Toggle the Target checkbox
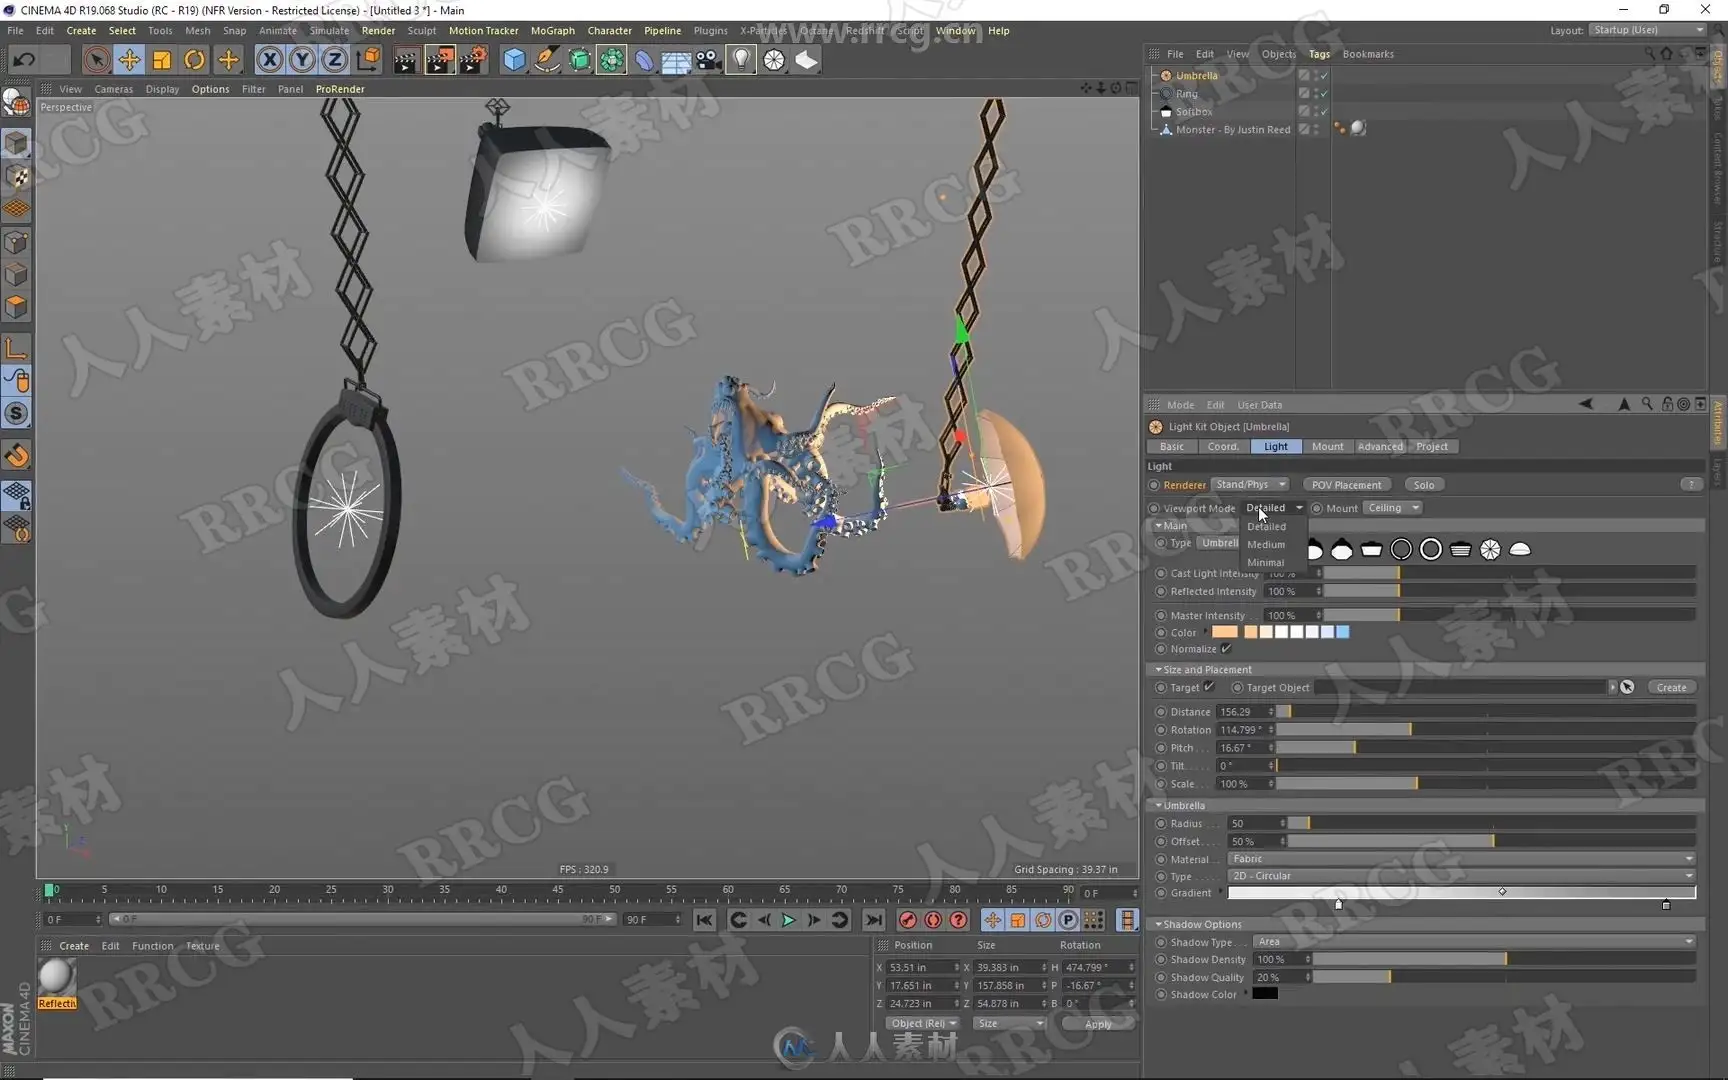This screenshot has width=1728, height=1080. click(1209, 687)
